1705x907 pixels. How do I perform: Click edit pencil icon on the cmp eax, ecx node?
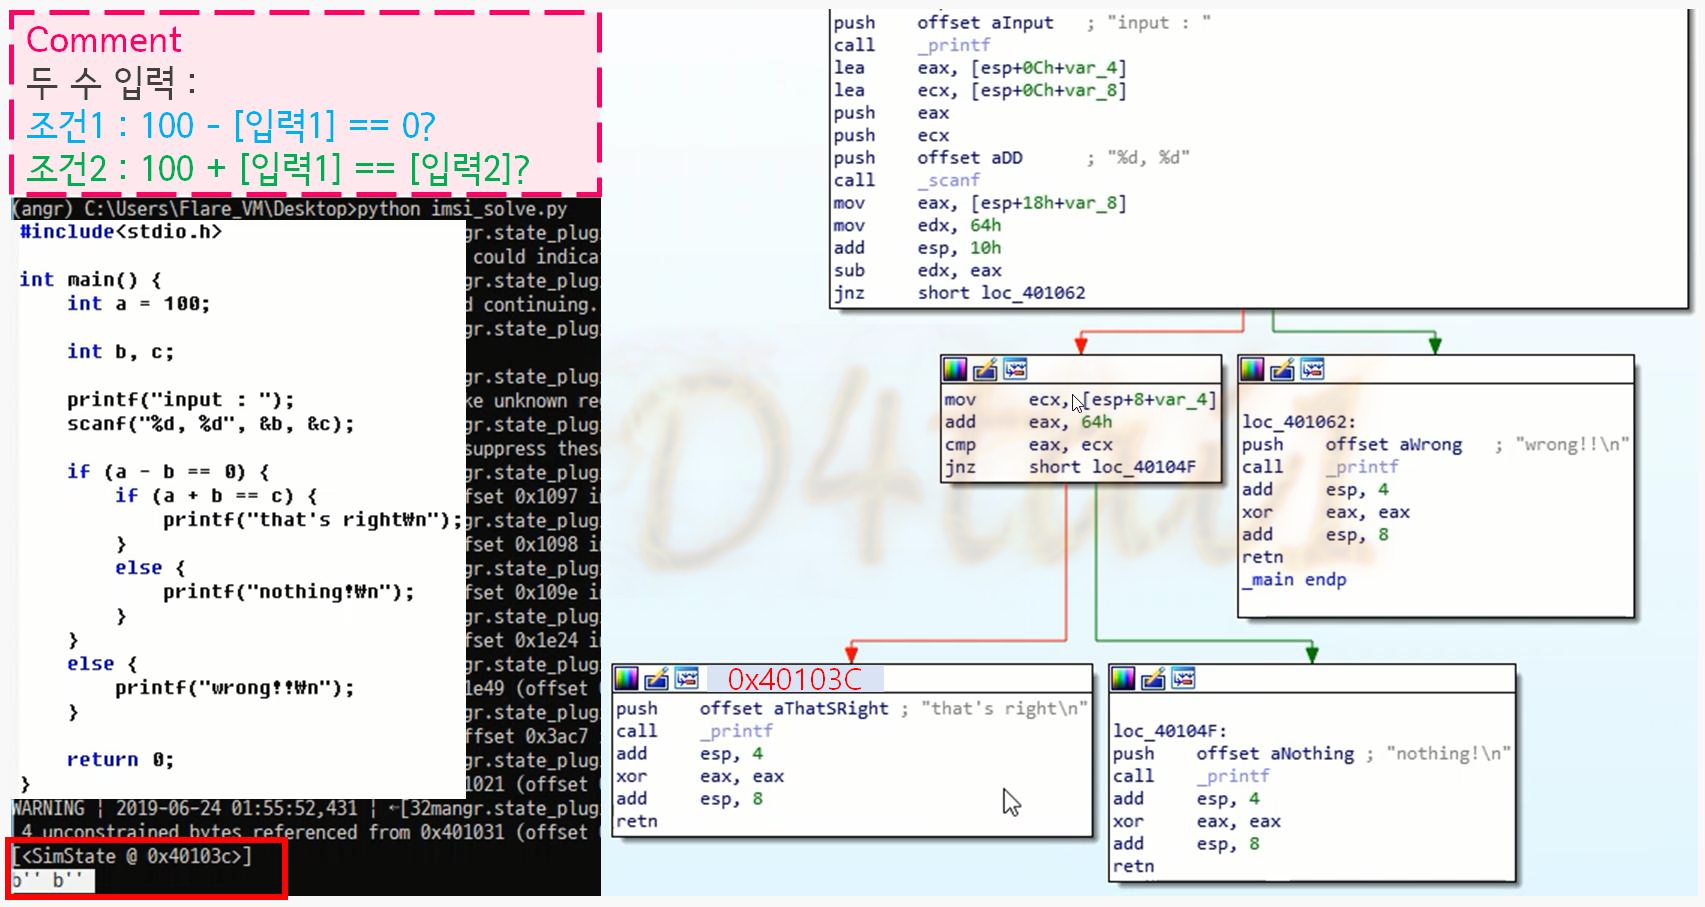[986, 370]
